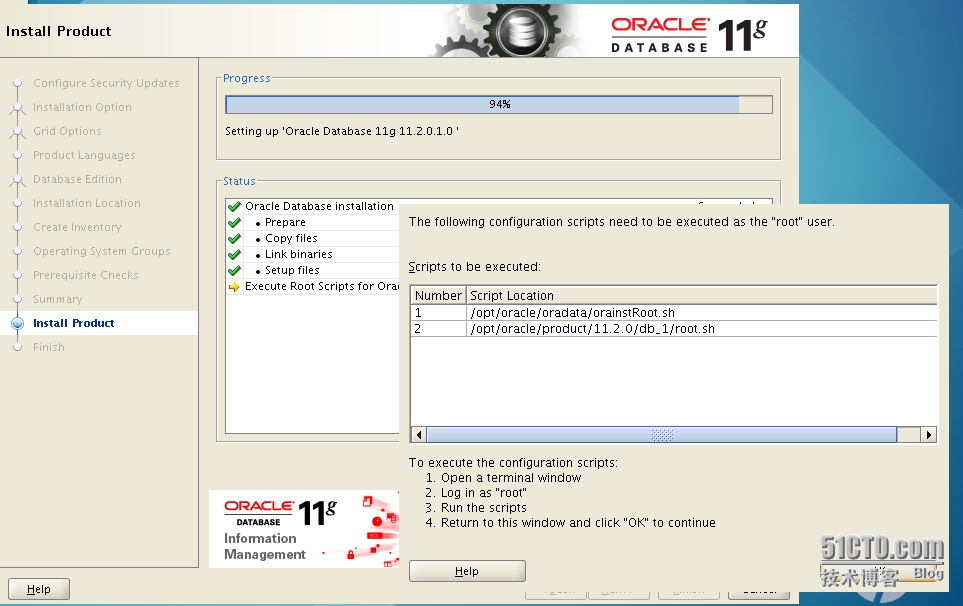The image size is (963, 606).
Task: Click the green check icon beside Setup files
Action: click(234, 270)
